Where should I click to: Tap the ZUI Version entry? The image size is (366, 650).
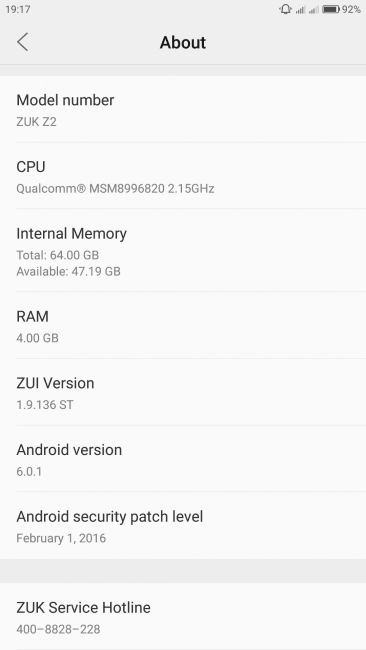tap(183, 392)
